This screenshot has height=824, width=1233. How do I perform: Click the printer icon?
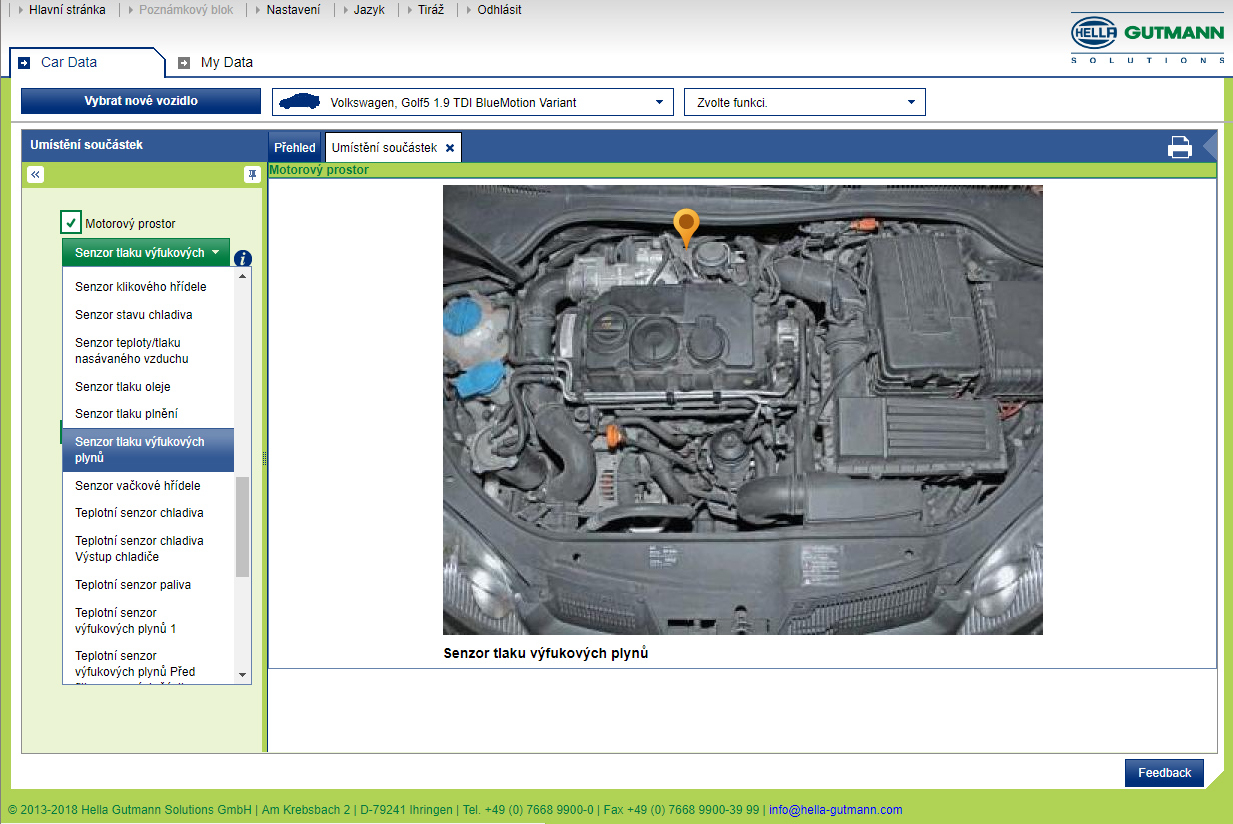tap(1180, 147)
